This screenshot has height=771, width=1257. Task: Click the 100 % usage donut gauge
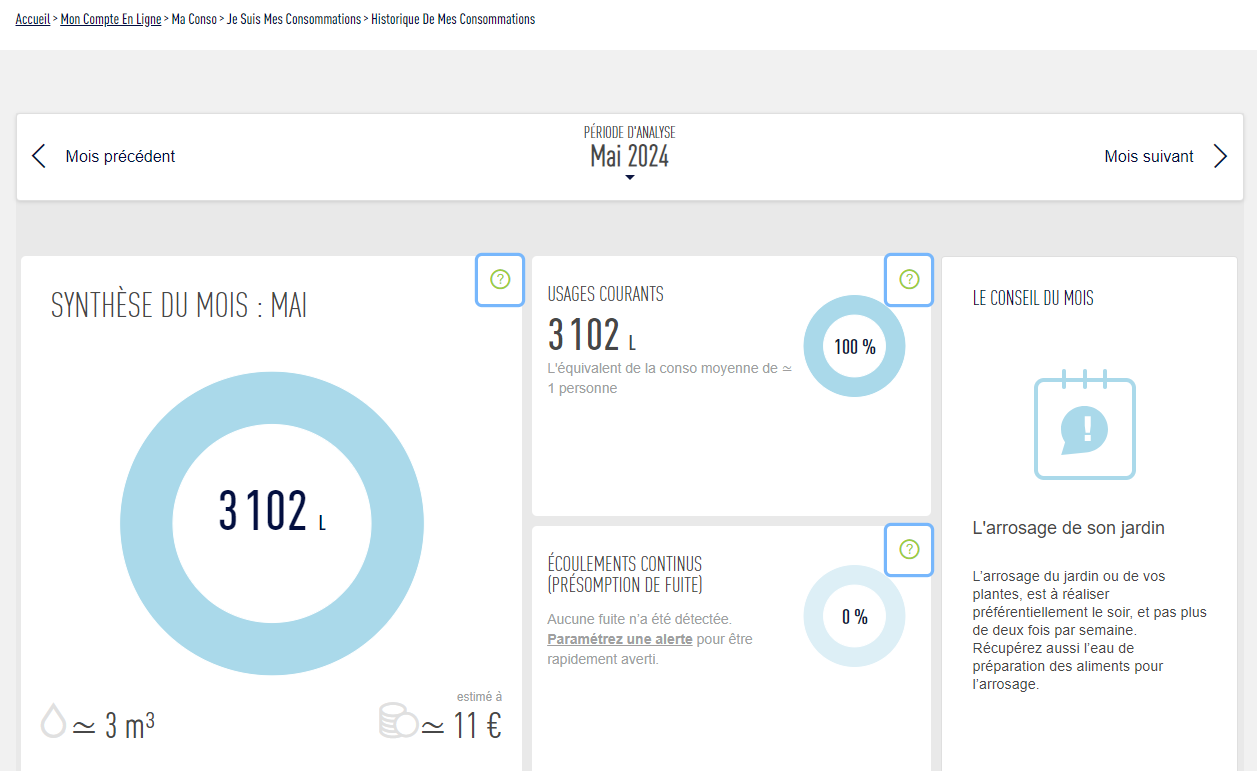(854, 347)
